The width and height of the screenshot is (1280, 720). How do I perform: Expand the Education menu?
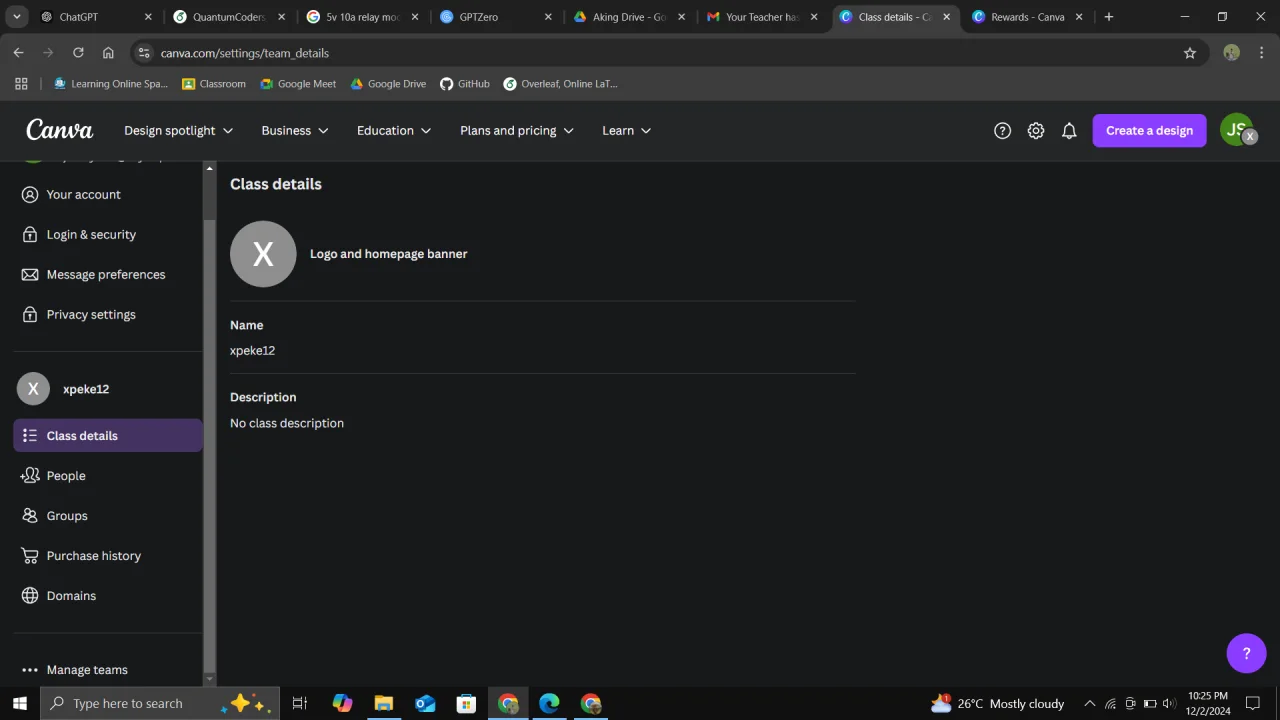click(x=394, y=131)
